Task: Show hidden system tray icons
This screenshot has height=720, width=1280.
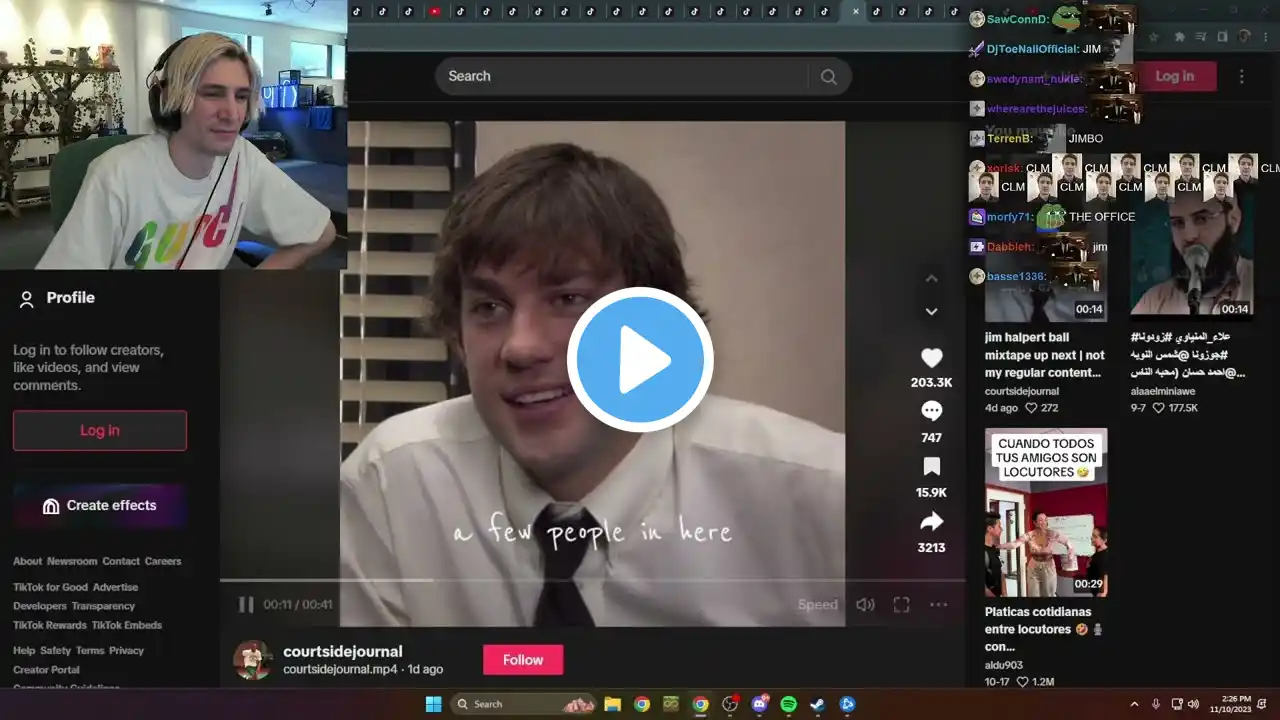Action: tap(1134, 704)
